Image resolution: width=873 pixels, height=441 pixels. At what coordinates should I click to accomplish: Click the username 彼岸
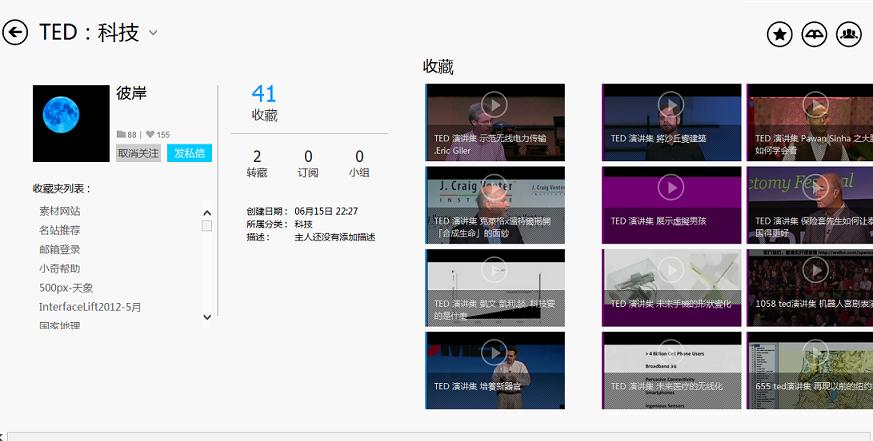click(x=131, y=93)
